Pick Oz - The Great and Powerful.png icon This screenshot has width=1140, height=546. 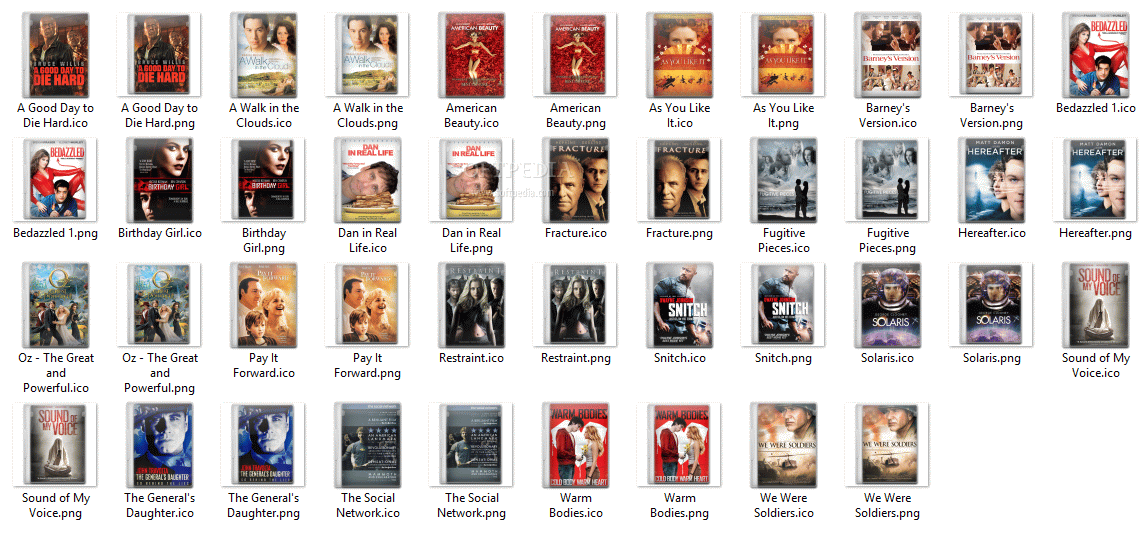(x=160, y=305)
